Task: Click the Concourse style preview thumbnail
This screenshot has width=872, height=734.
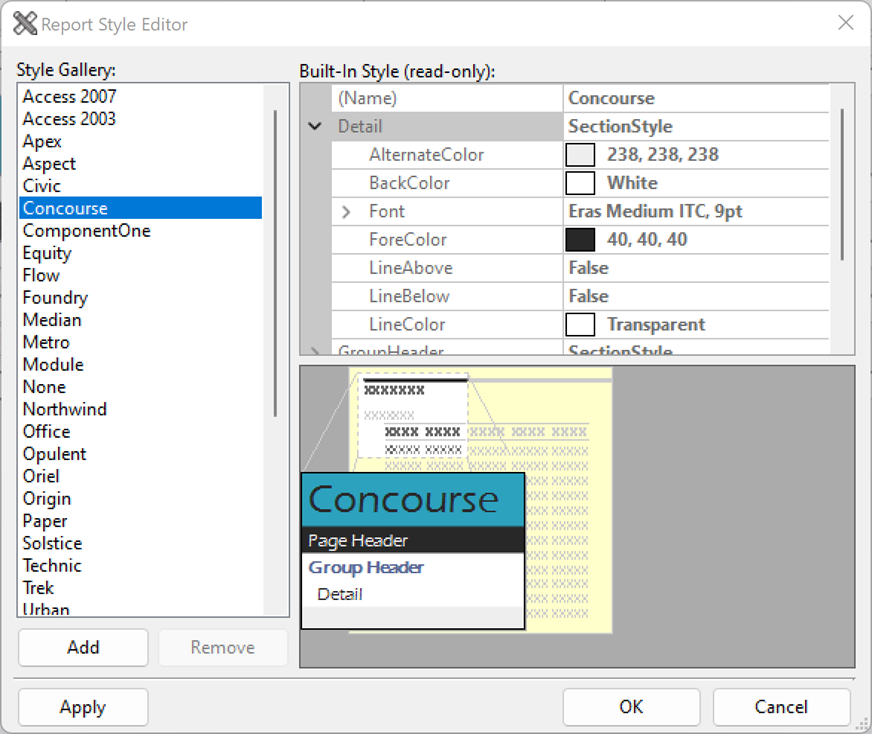Action: click(x=413, y=551)
